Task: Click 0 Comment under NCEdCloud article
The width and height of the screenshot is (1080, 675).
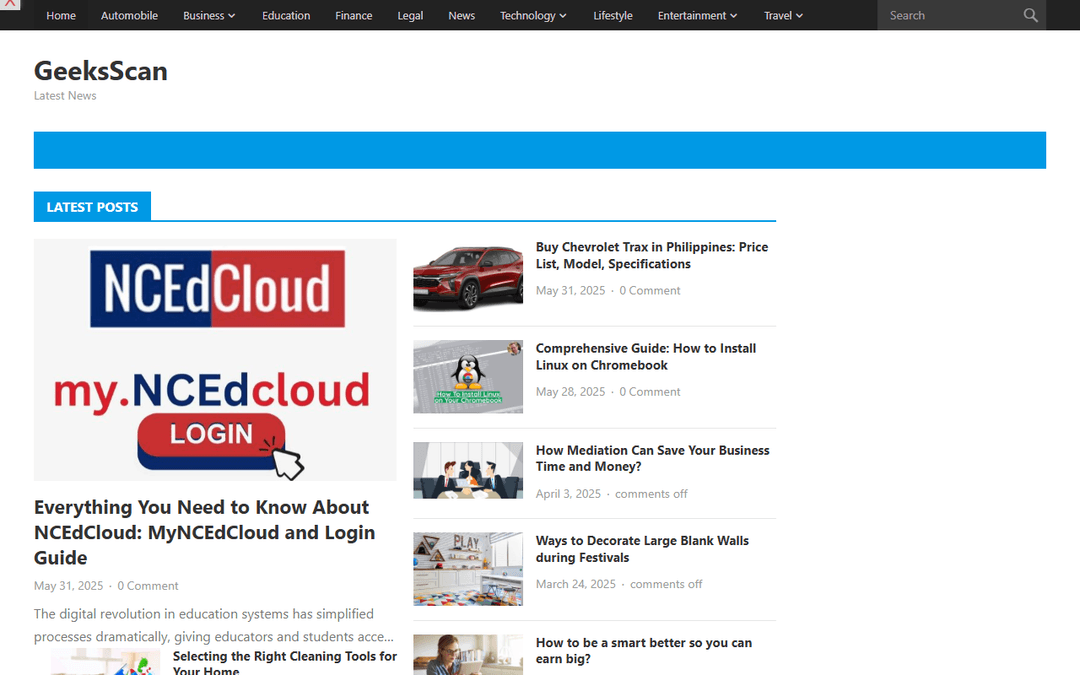Action: pyautogui.click(x=147, y=585)
